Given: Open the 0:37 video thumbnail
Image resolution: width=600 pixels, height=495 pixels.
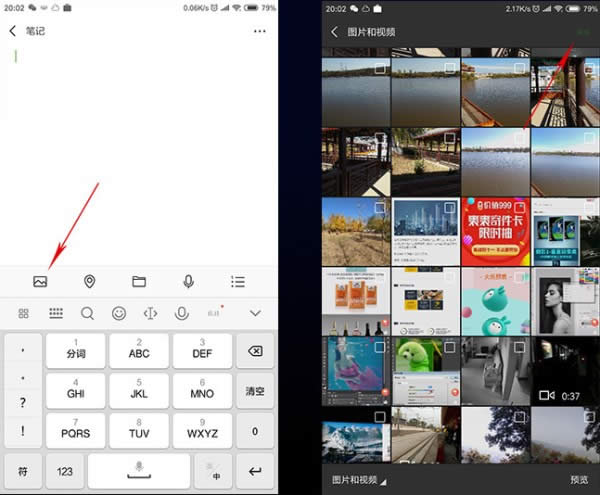Looking at the screenshot, I should pos(565,371).
